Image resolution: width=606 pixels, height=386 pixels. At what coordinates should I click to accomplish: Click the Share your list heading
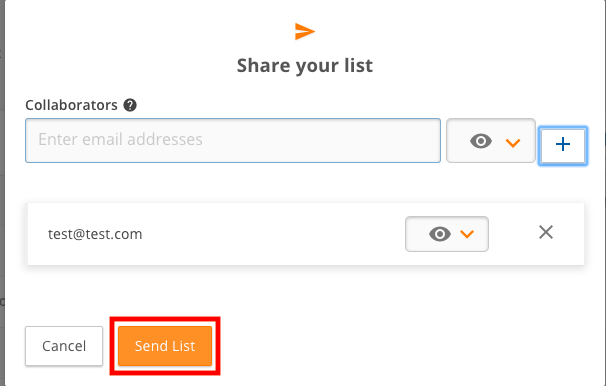point(305,66)
